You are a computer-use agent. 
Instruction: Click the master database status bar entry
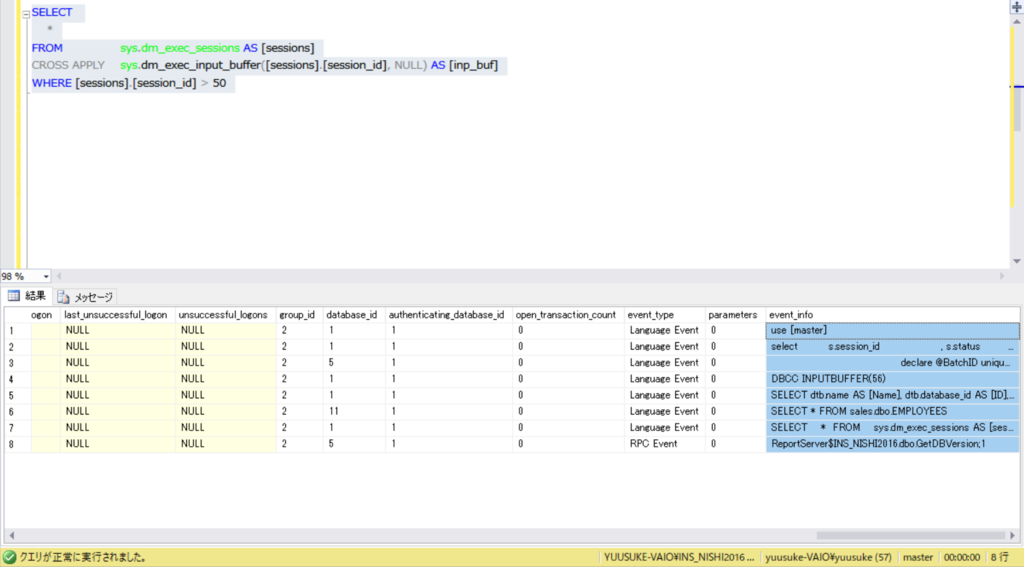(918, 557)
